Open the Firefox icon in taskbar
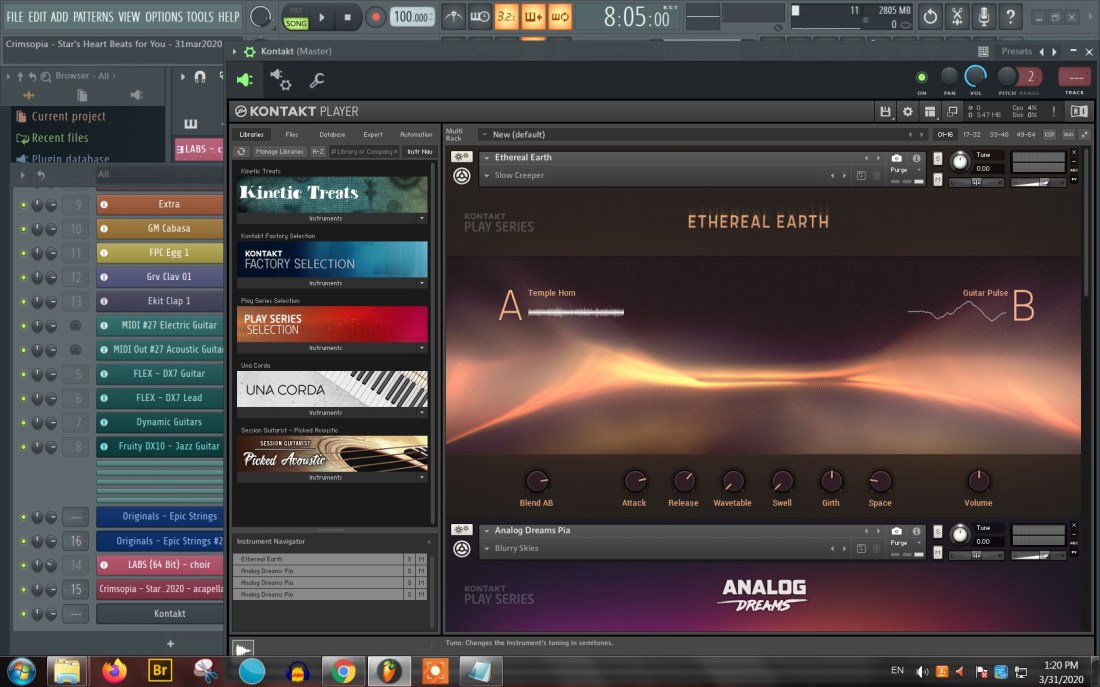Image resolution: width=1100 pixels, height=687 pixels. 115,670
